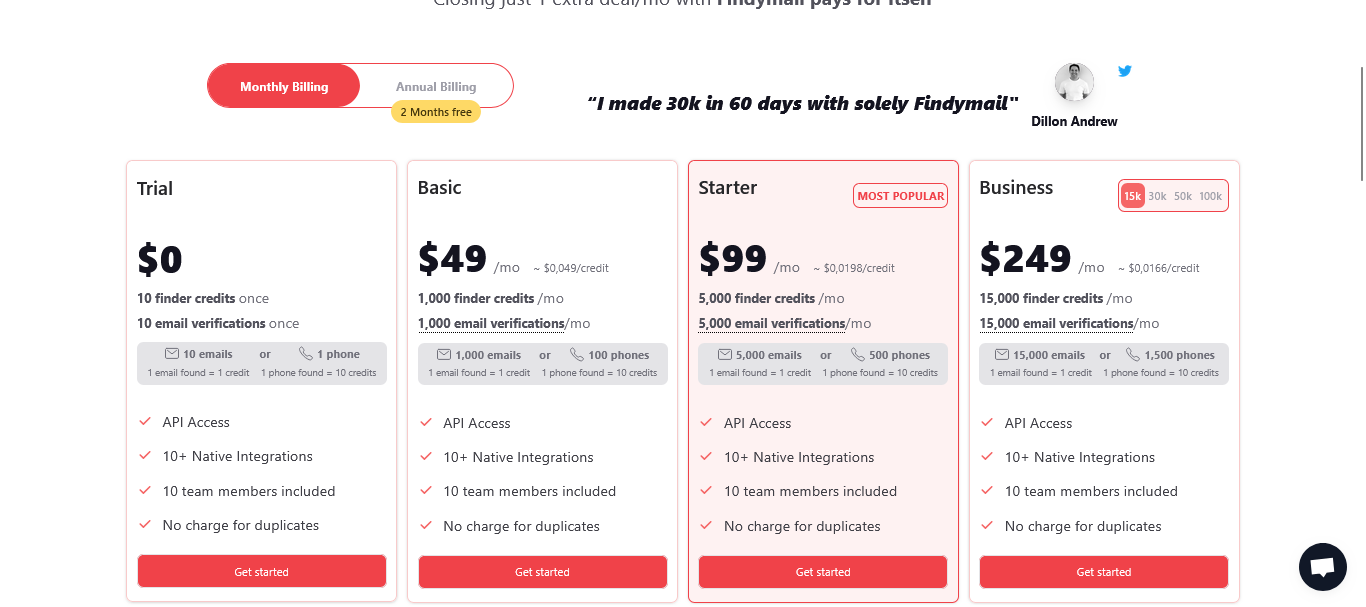This screenshot has width=1366, height=607.
Task: Choose the 30k credits option
Action: (1157, 195)
